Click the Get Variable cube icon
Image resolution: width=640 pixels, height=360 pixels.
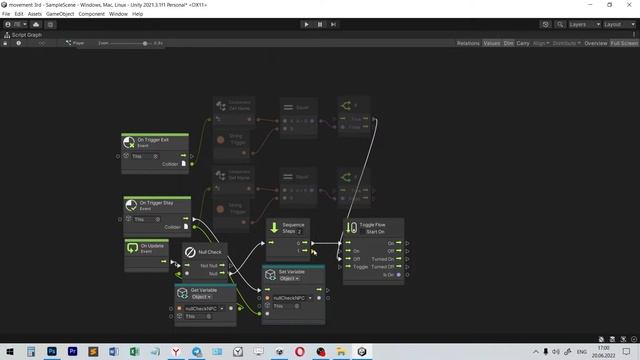point(182,293)
